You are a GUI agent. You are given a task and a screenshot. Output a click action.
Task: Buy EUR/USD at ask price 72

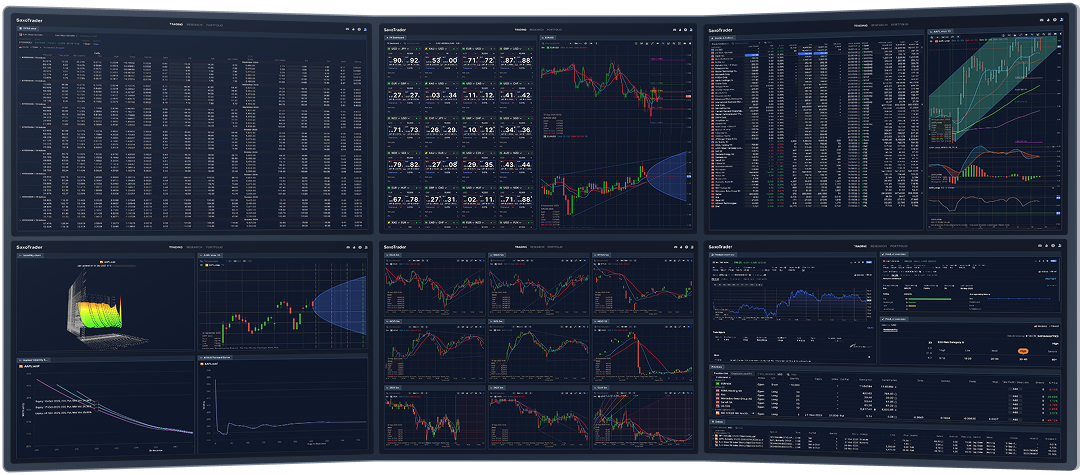click(x=488, y=61)
